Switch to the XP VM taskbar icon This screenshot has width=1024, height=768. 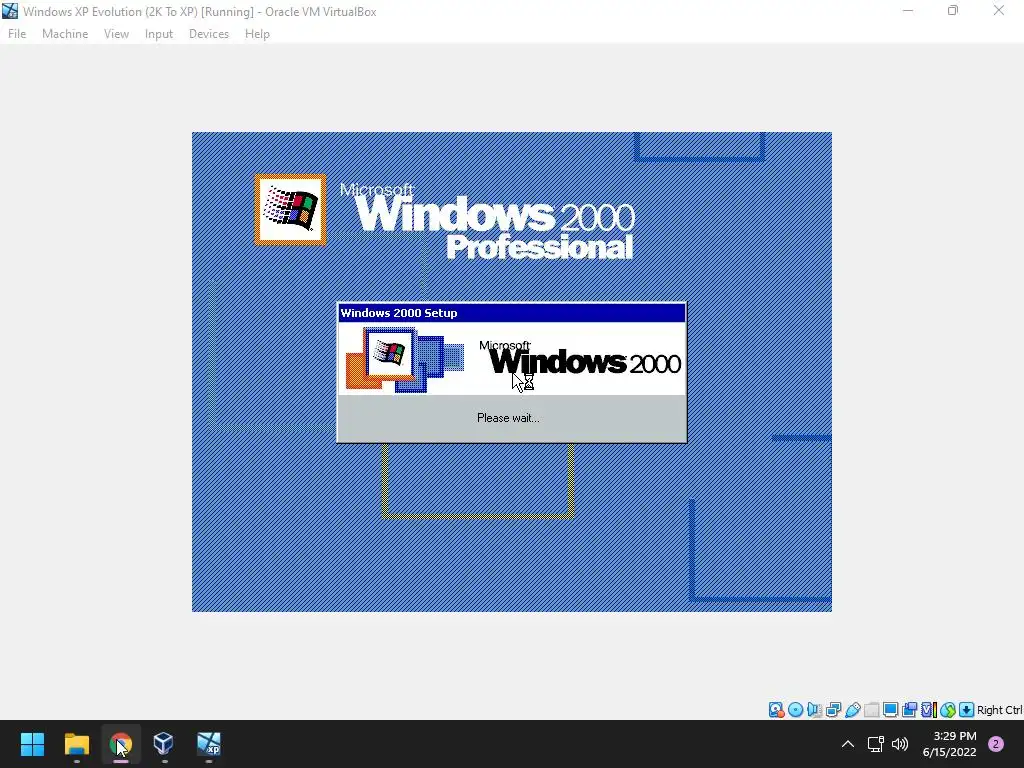pyautogui.click(x=209, y=744)
